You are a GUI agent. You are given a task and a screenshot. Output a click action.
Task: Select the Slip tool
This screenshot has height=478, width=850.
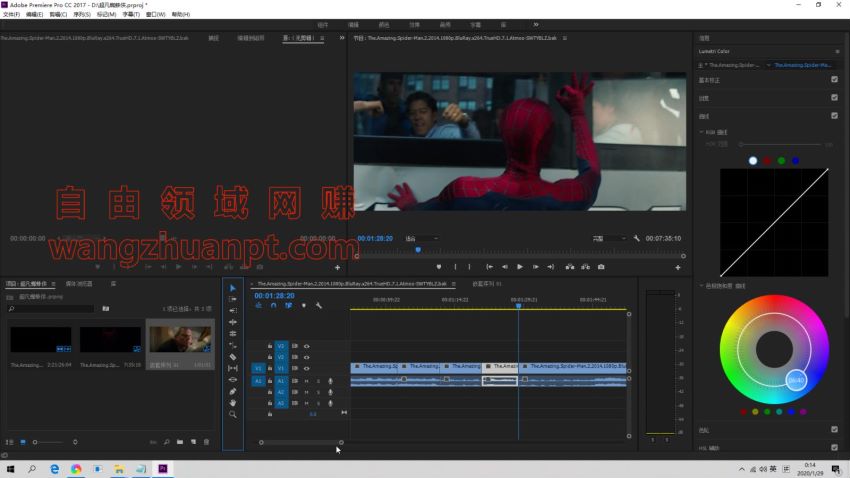(x=233, y=369)
